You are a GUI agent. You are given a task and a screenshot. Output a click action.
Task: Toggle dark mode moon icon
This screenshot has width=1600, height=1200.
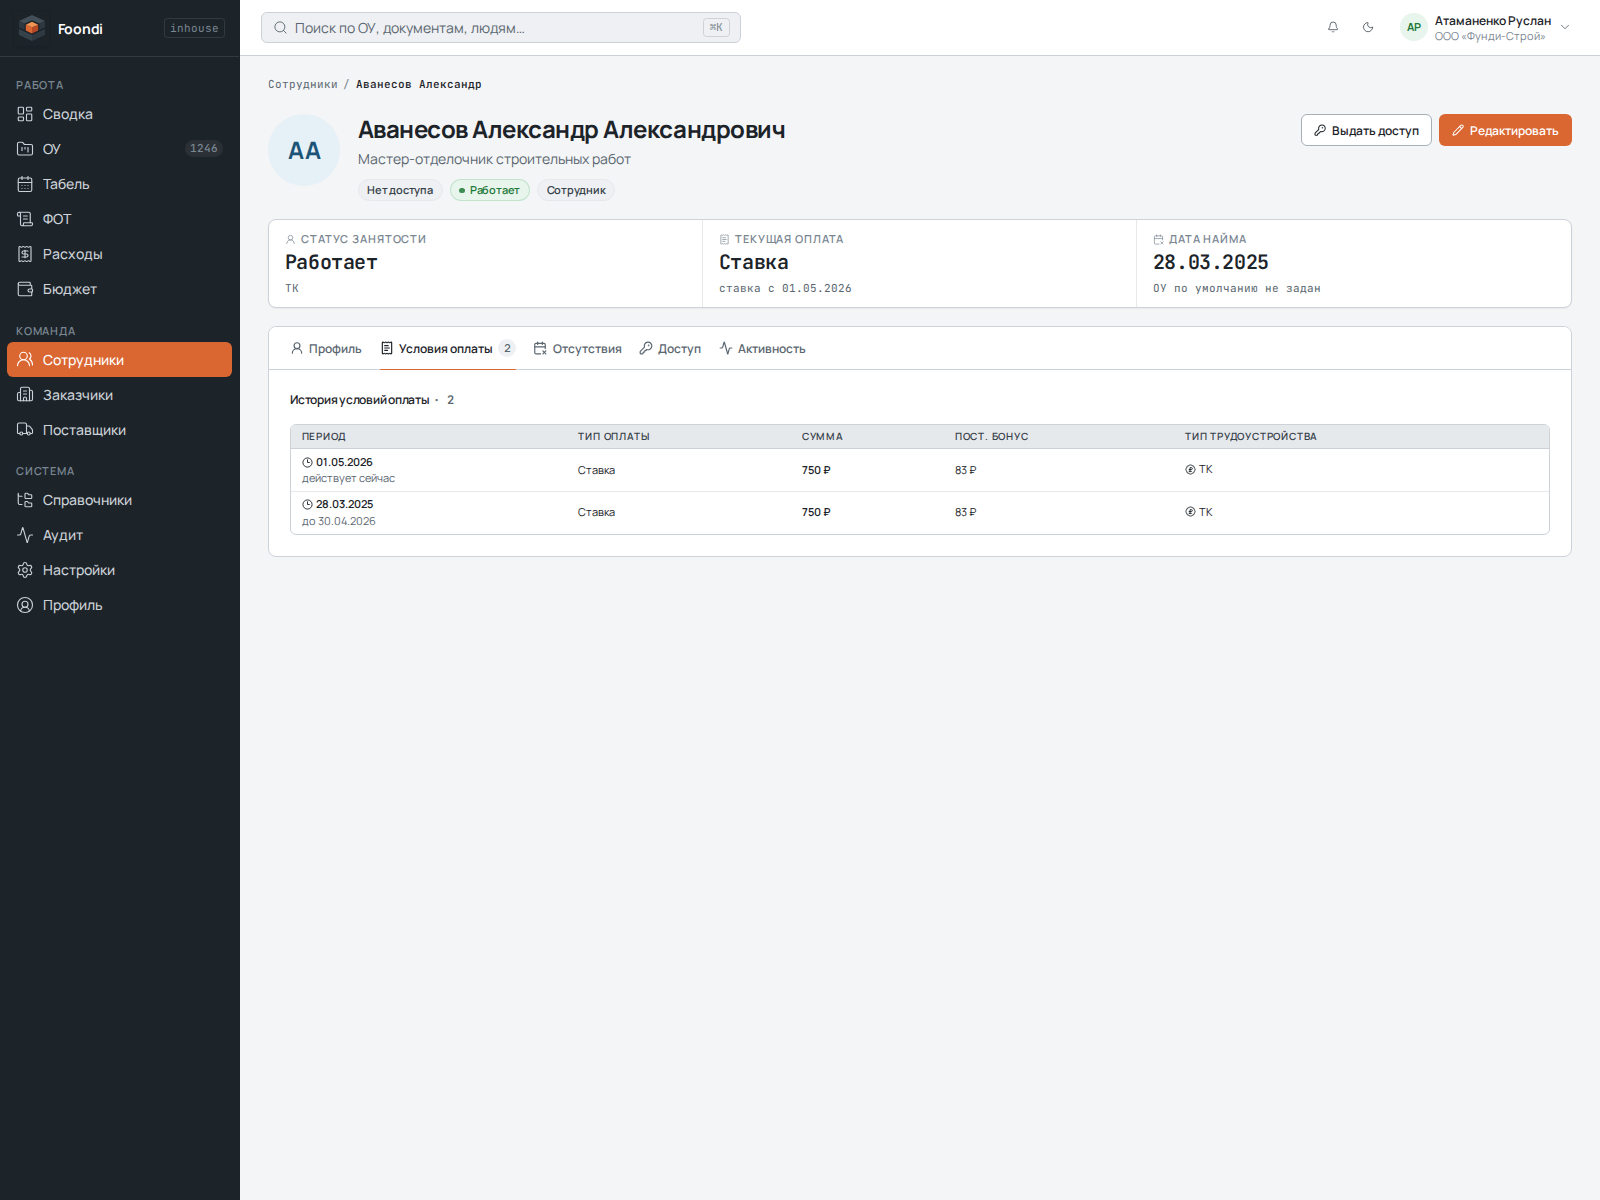1368,27
